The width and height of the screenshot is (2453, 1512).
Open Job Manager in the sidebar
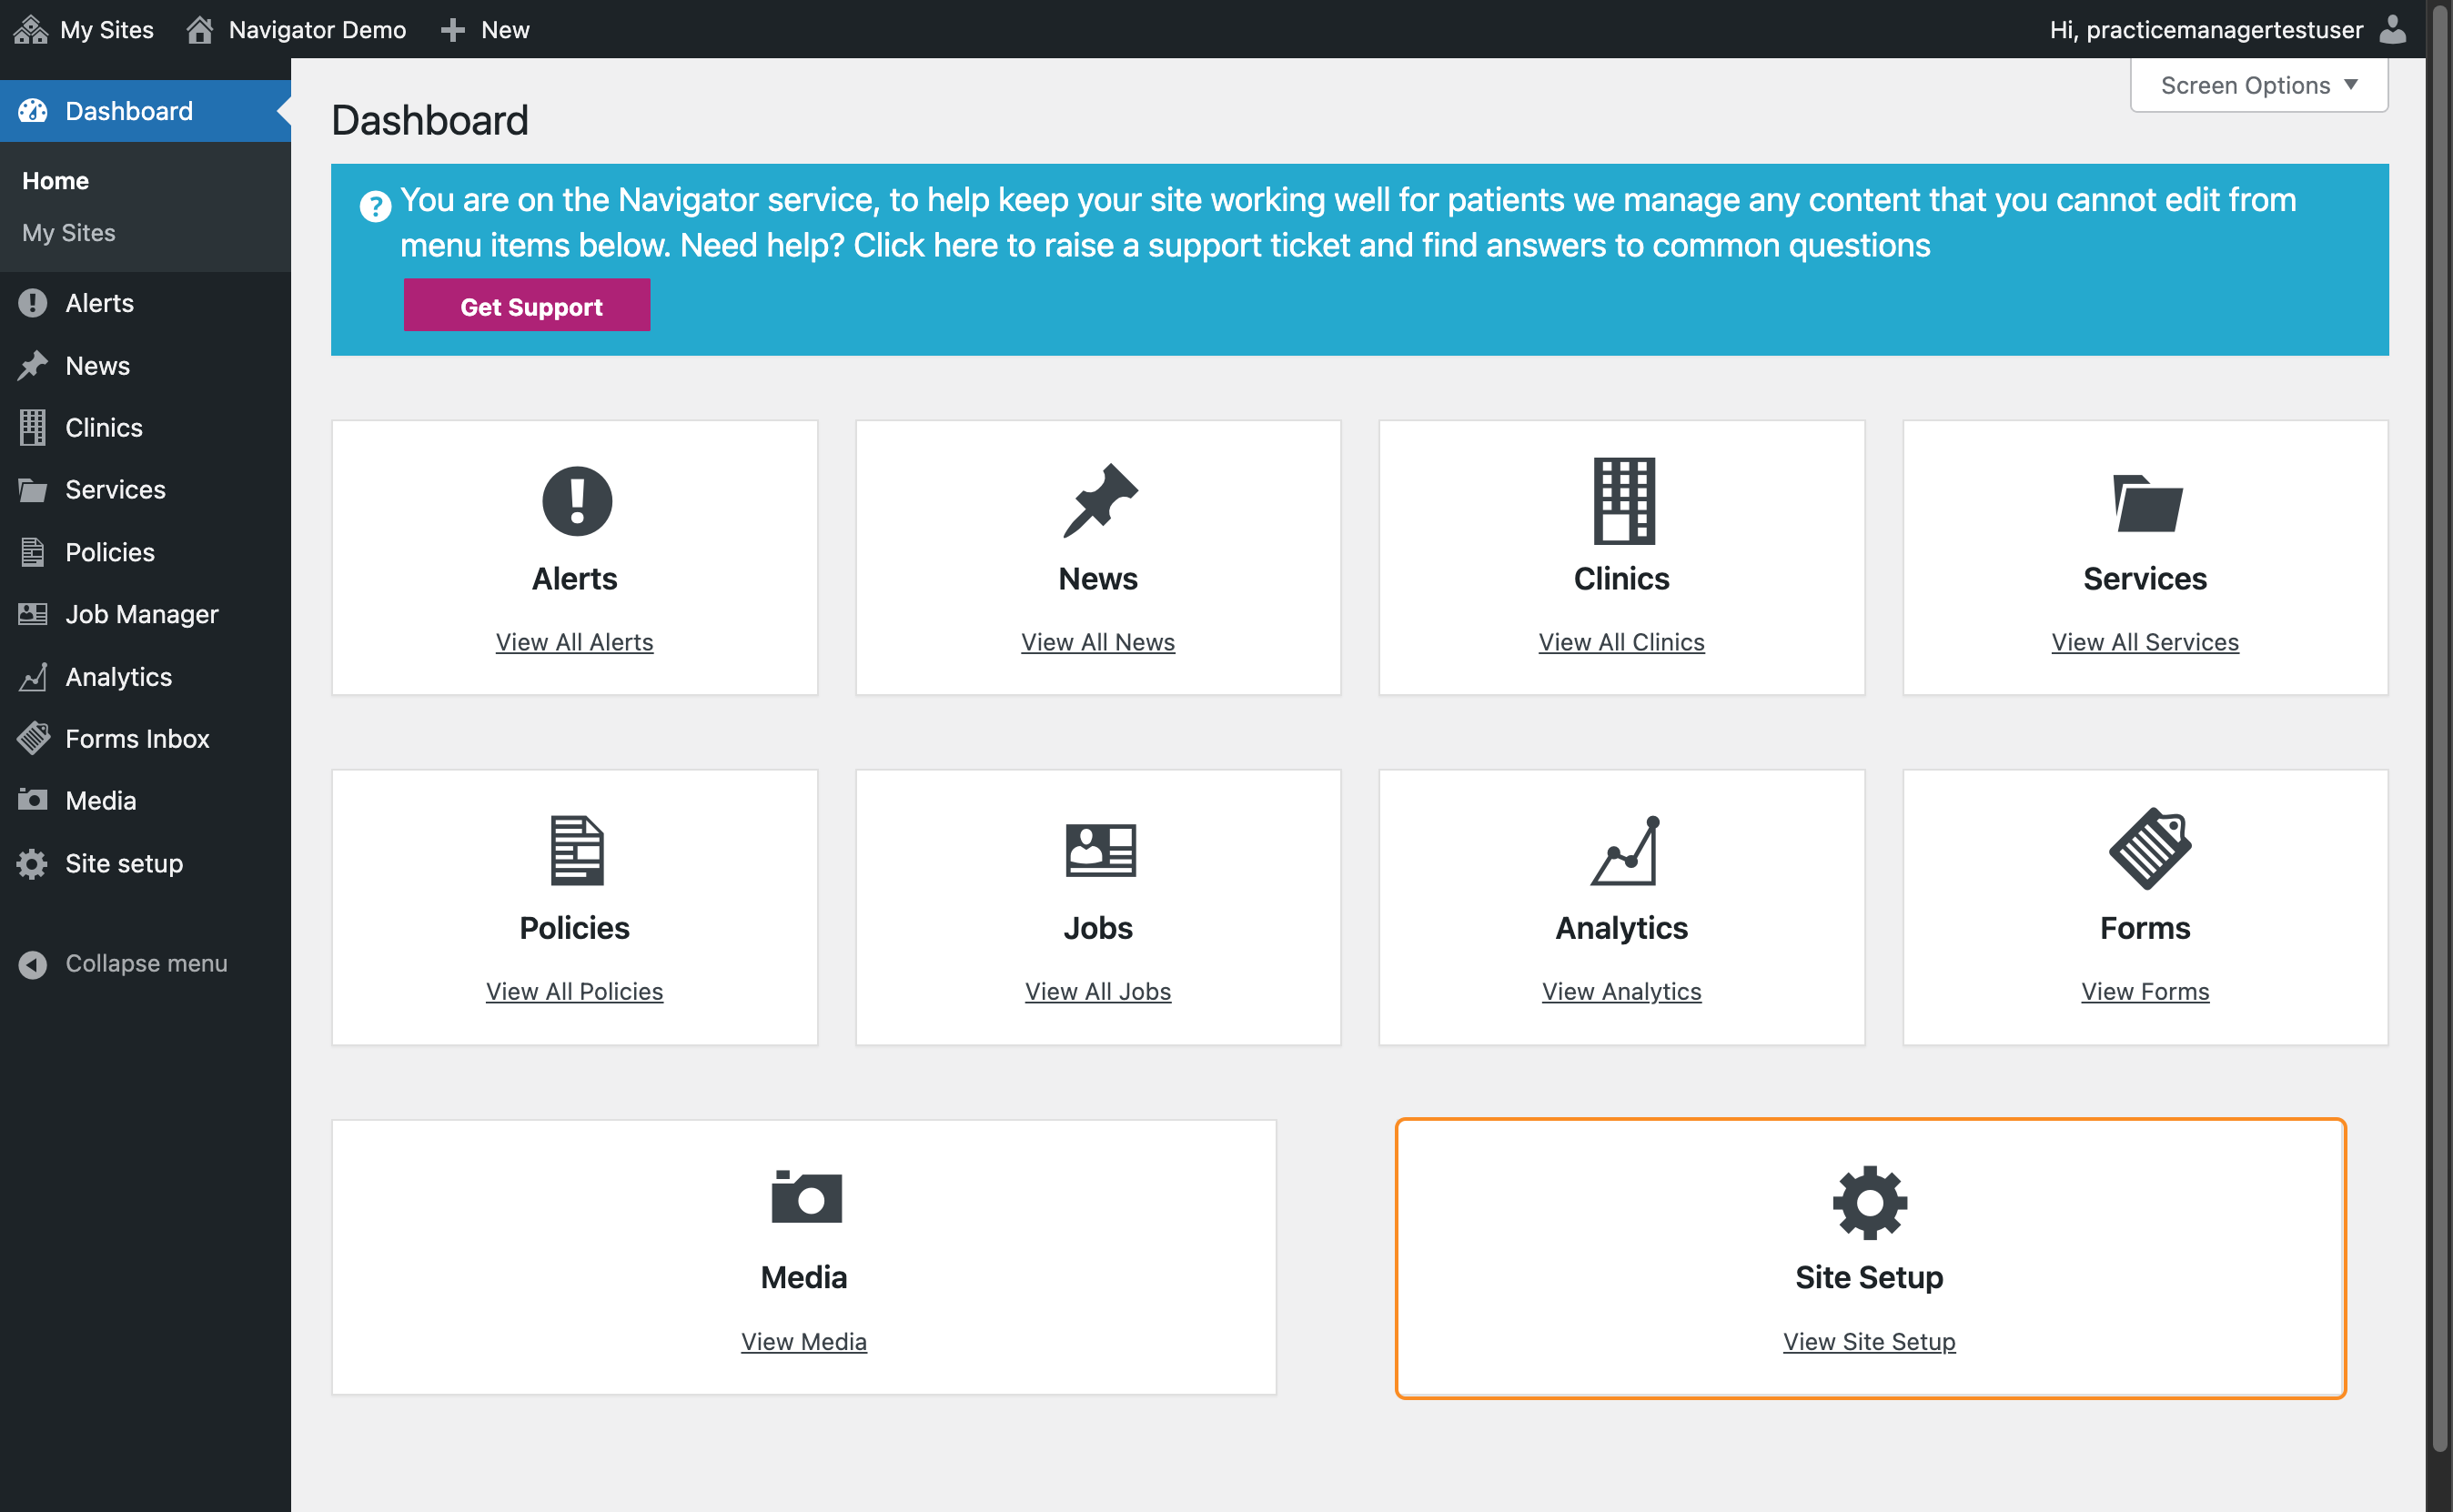[141, 614]
